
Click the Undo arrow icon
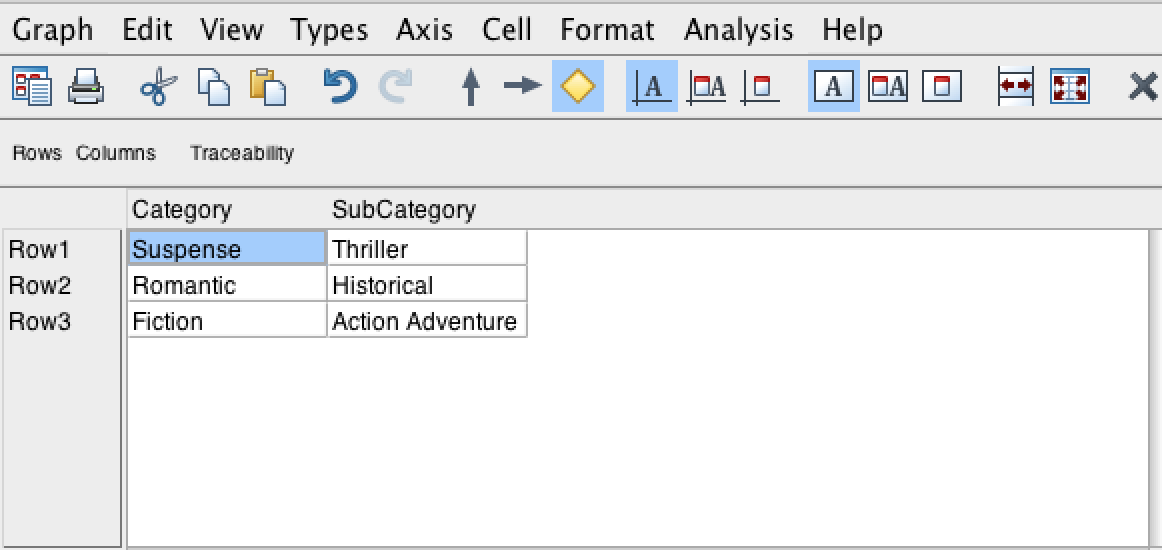click(x=340, y=87)
